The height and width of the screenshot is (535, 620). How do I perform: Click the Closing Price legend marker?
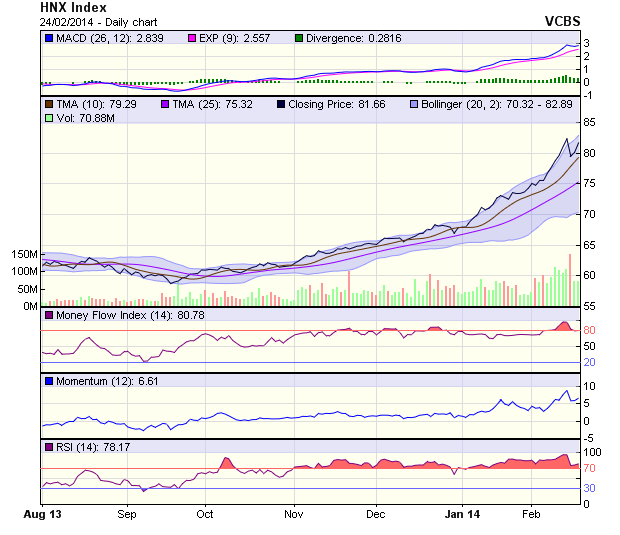(x=281, y=103)
